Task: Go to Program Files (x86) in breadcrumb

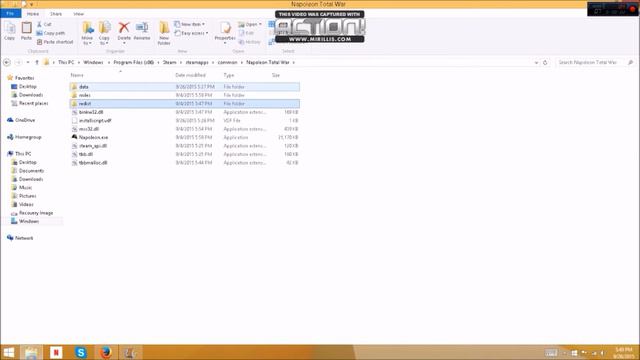Action: click(133, 62)
